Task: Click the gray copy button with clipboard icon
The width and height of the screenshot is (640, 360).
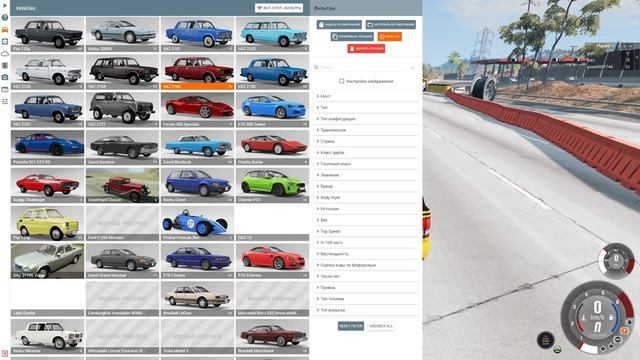Action: [x=352, y=37]
